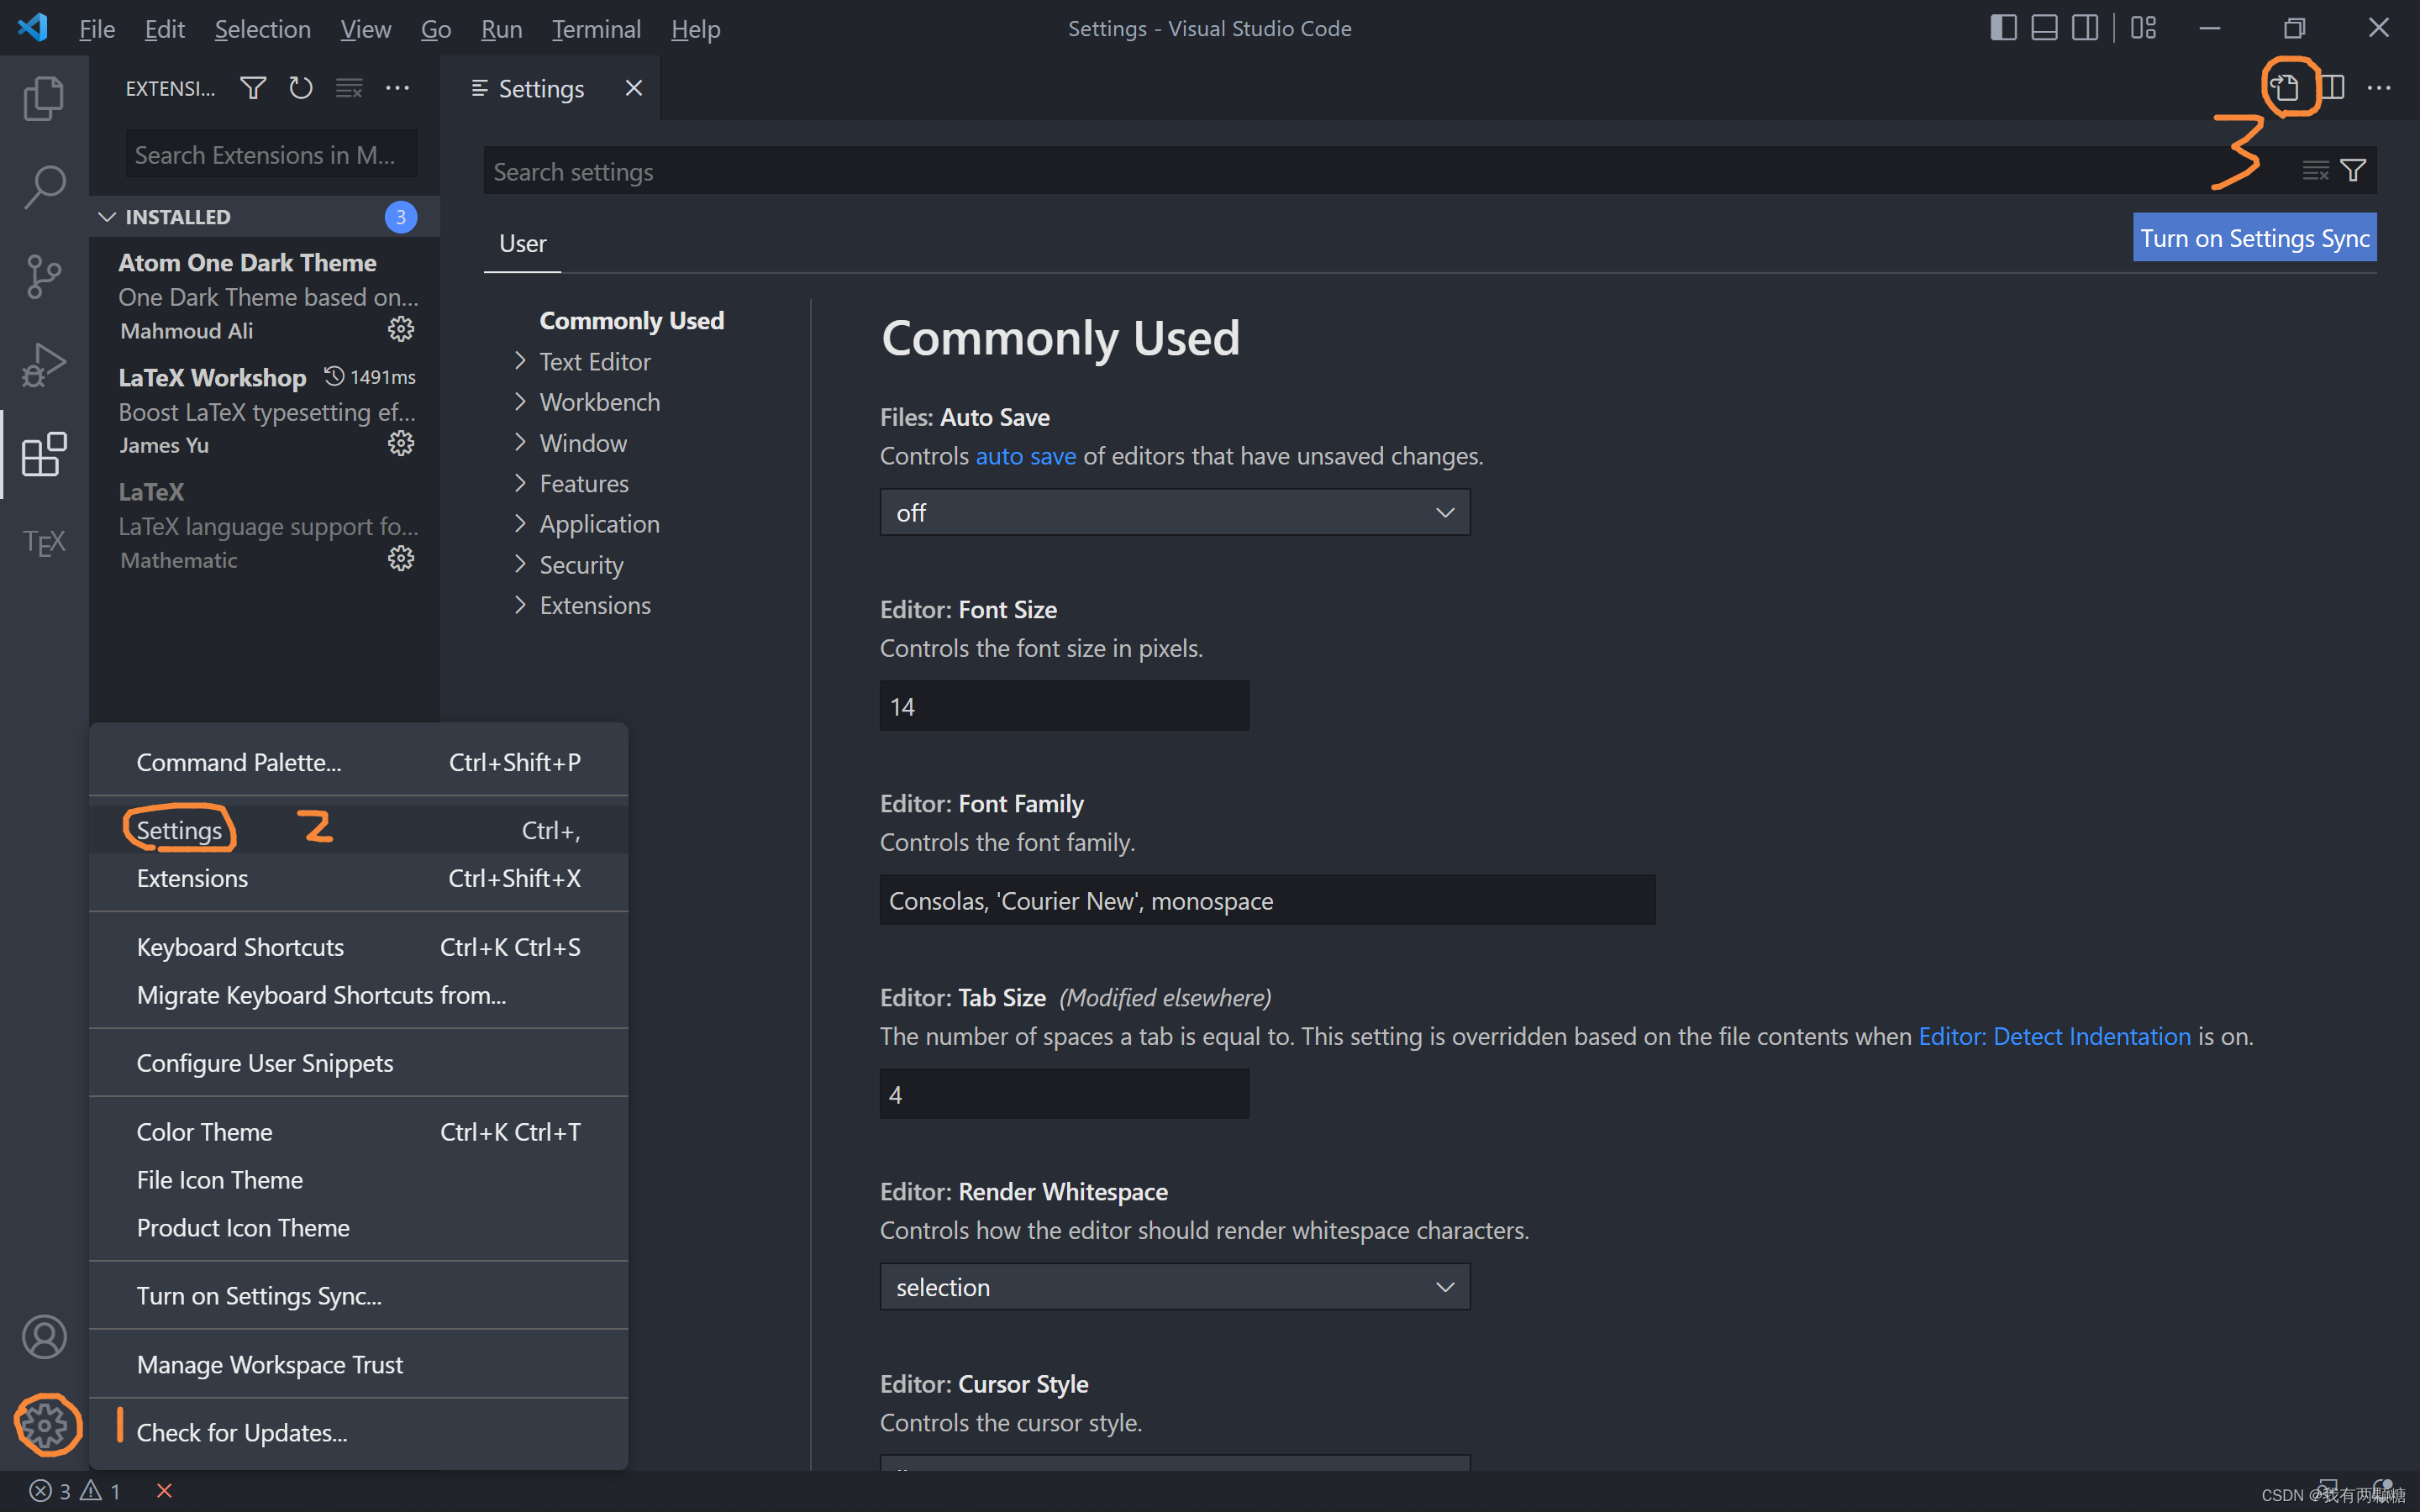The width and height of the screenshot is (2420, 1512).
Task: Toggle the bottom panel layout button
Action: click(x=2044, y=28)
